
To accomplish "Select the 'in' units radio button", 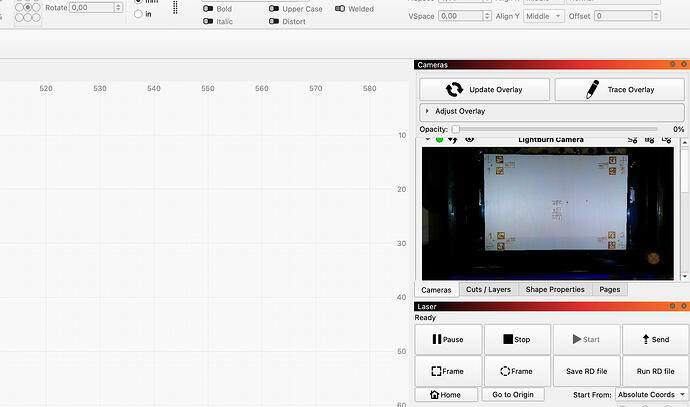I will (138, 14).
